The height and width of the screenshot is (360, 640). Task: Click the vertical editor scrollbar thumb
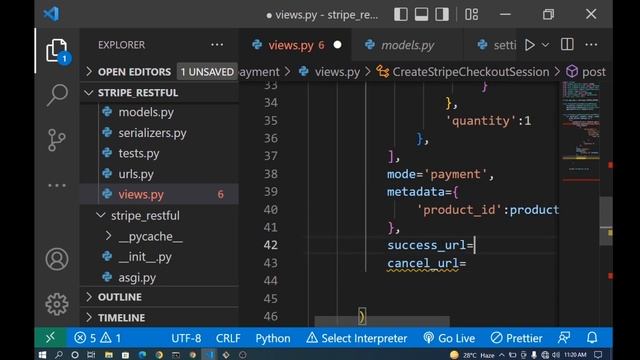pyautogui.click(x=606, y=221)
